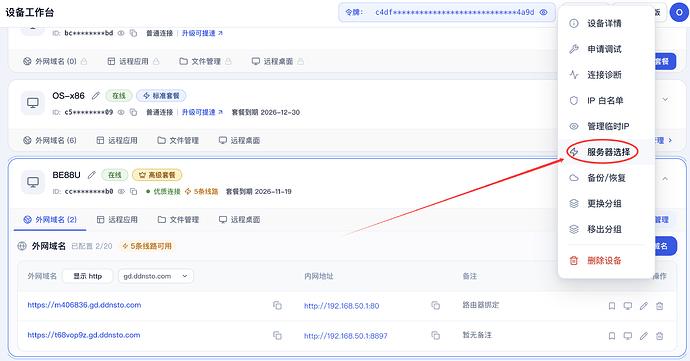Image resolution: width=690 pixels, height=361 pixels.
Task: Edit the t68vop9z domain row
Action: pos(643,336)
